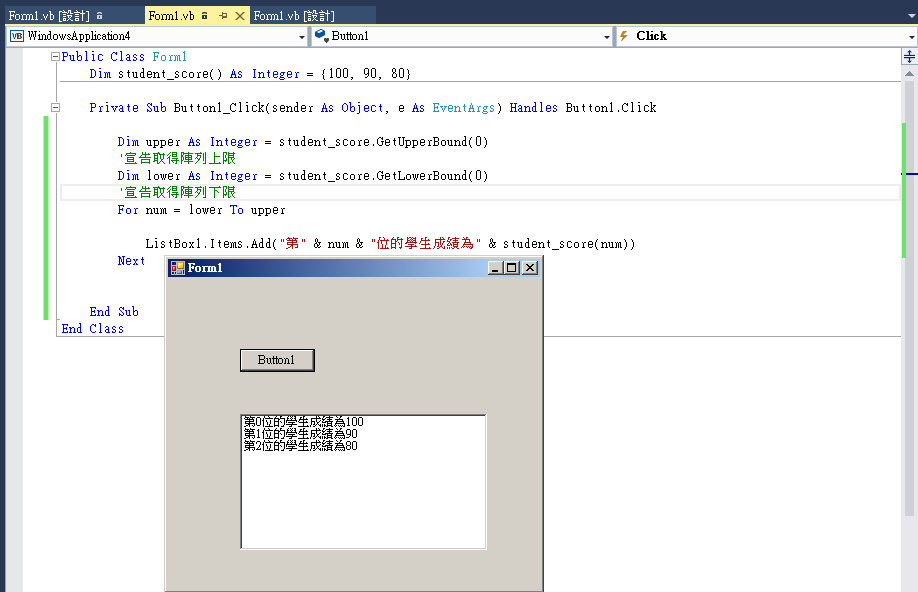The width and height of the screenshot is (918, 592).
Task: Click the For num = lower To upper line
Action: click(201, 210)
